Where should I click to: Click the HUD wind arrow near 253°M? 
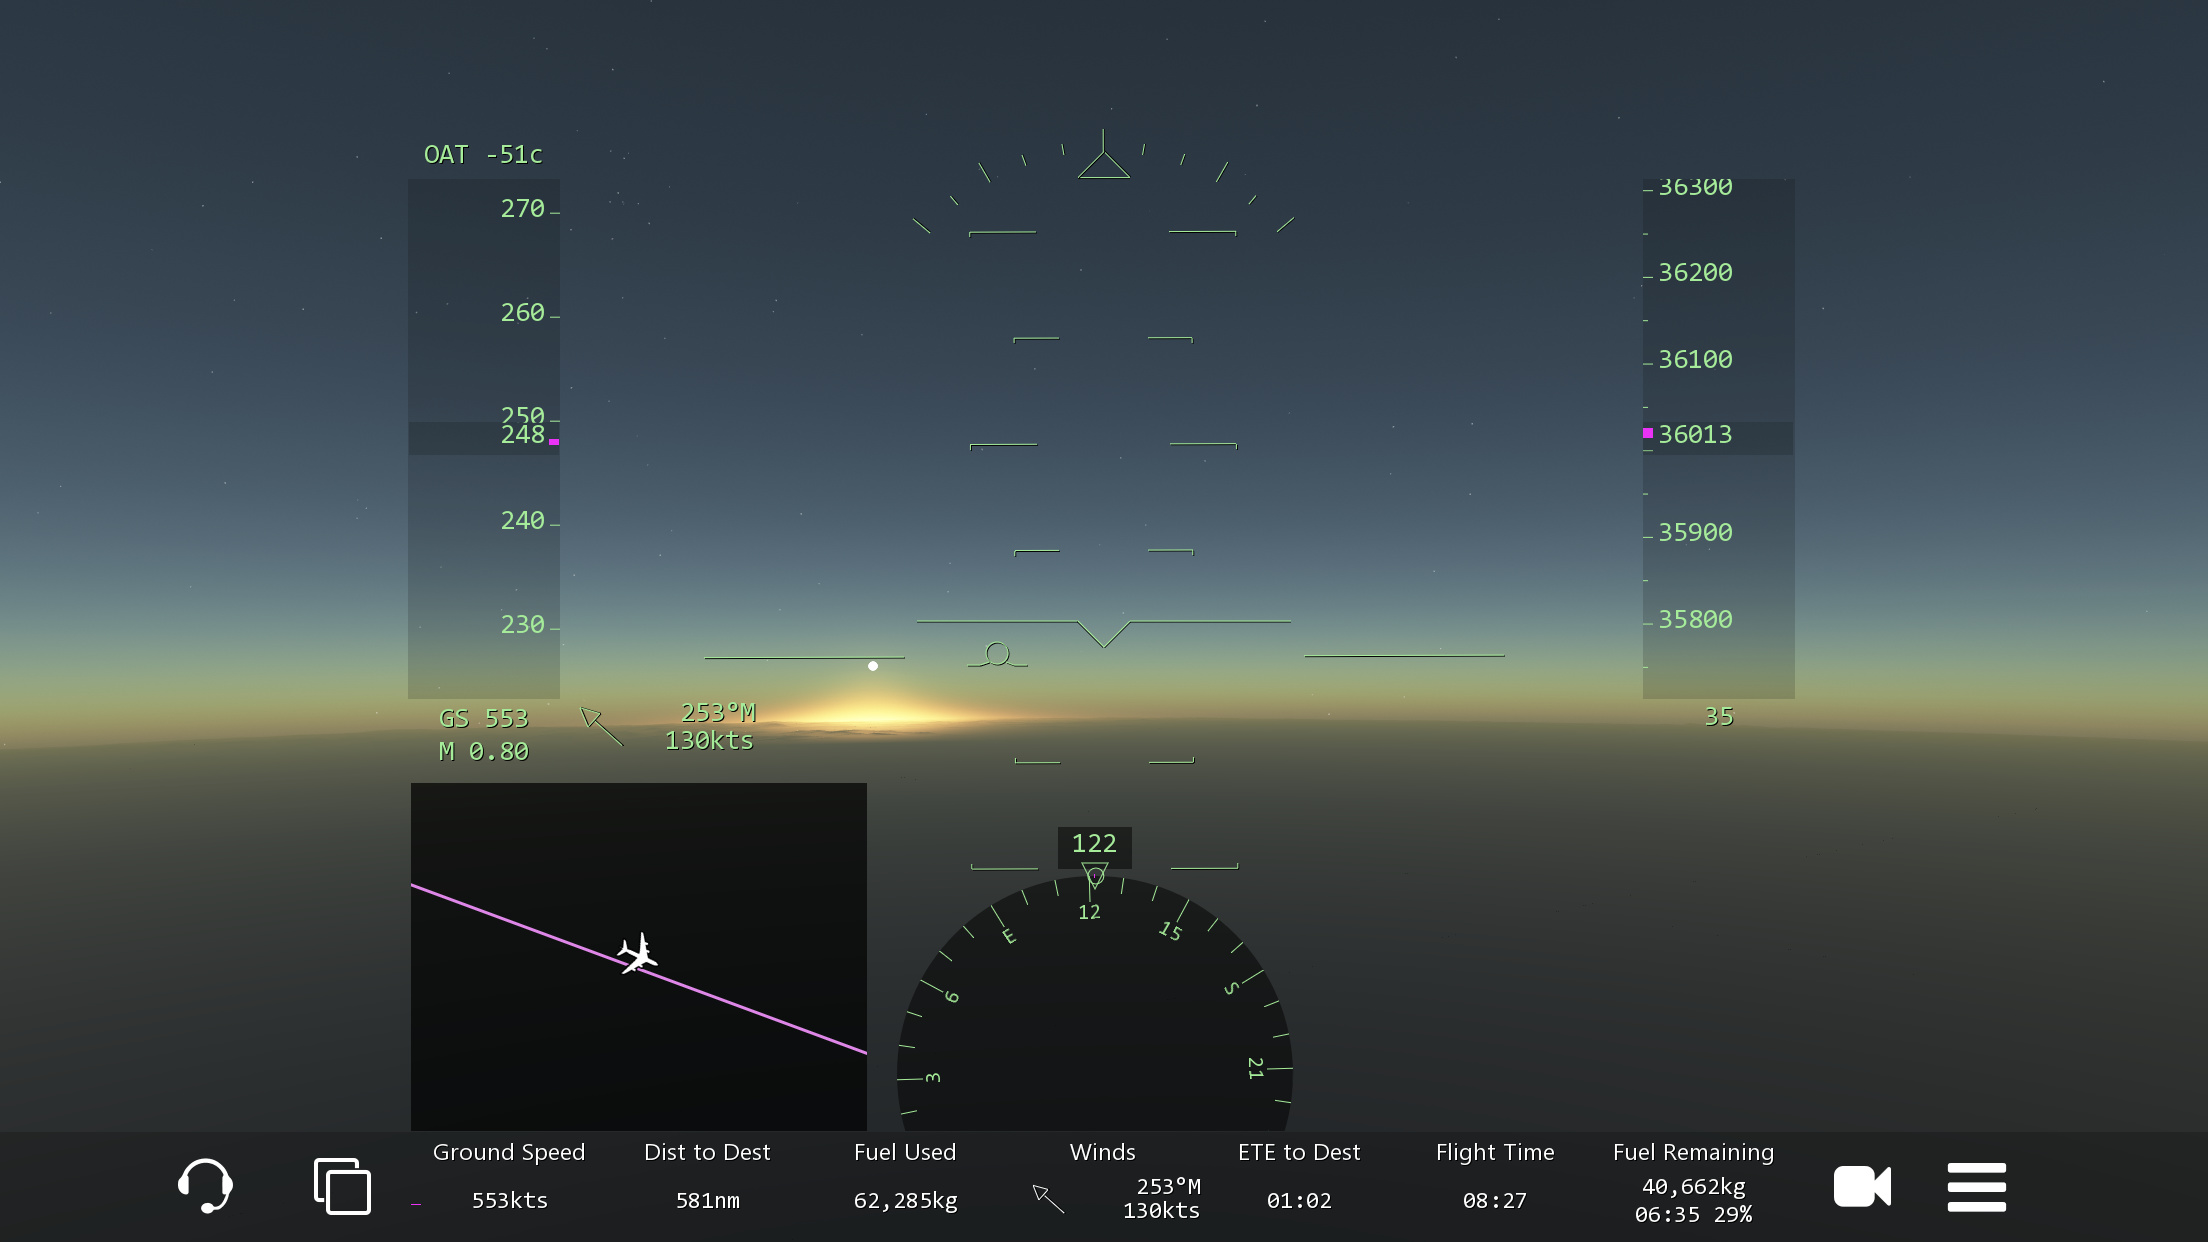601,726
